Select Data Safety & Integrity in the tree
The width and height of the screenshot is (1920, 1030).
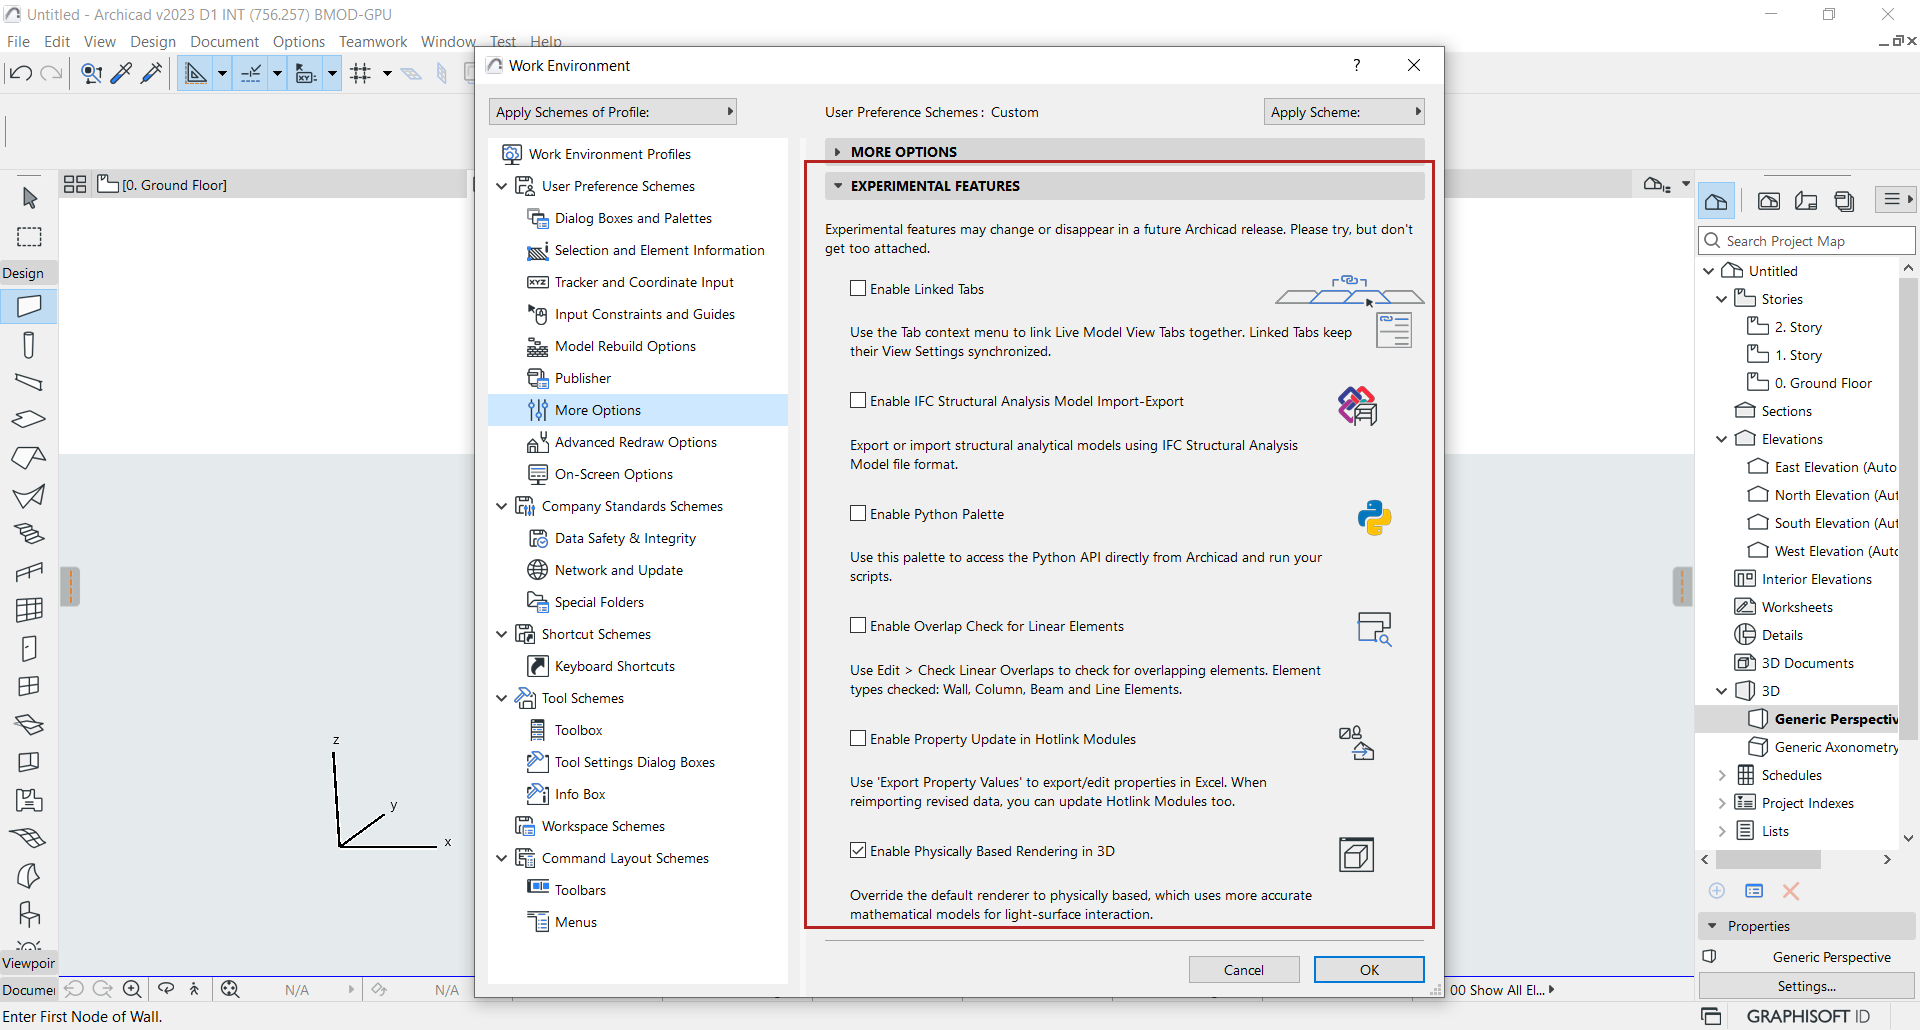pyautogui.click(x=625, y=538)
